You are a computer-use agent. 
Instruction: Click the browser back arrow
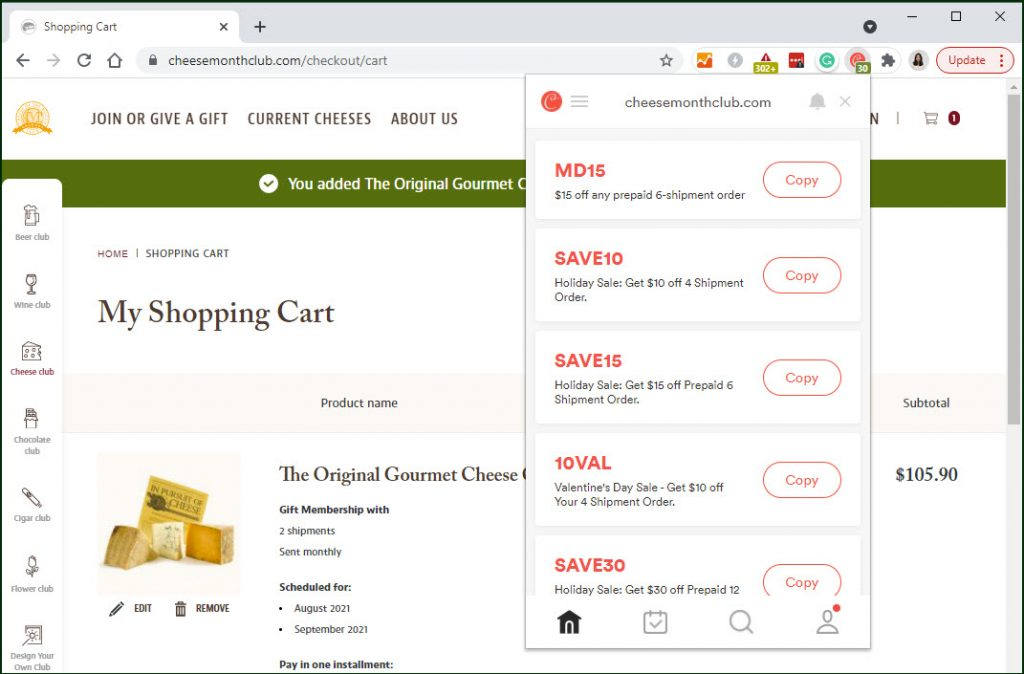(23, 61)
